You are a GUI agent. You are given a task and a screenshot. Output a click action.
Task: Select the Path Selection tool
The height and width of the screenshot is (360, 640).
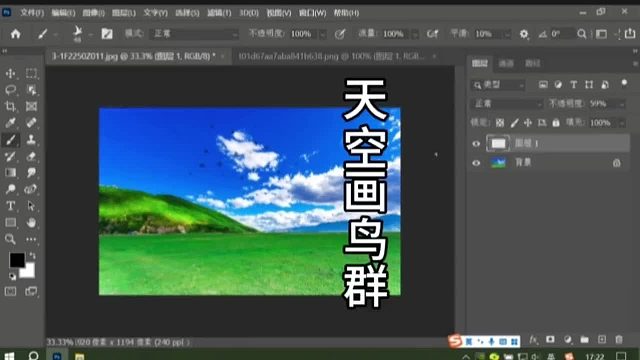(x=31, y=206)
